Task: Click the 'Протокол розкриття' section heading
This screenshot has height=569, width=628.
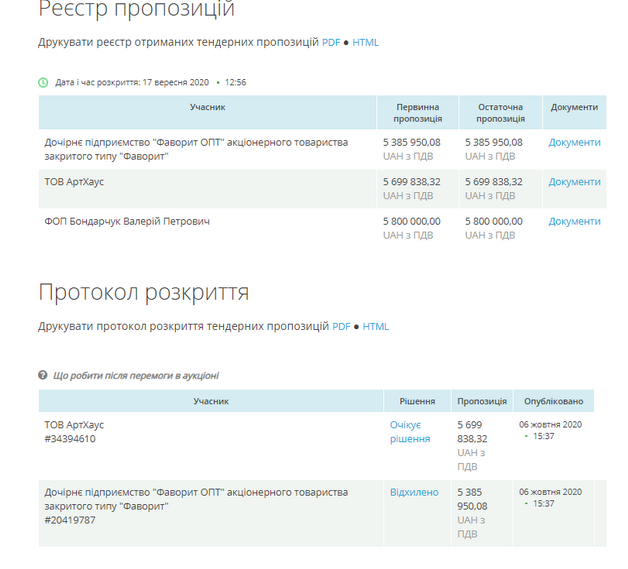Action: click(x=143, y=293)
